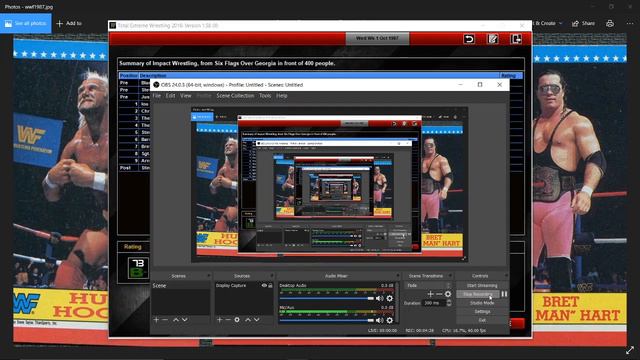Adjust Mic/Aux volume slider
Screen dimensions: 640x360
[x=327, y=320]
